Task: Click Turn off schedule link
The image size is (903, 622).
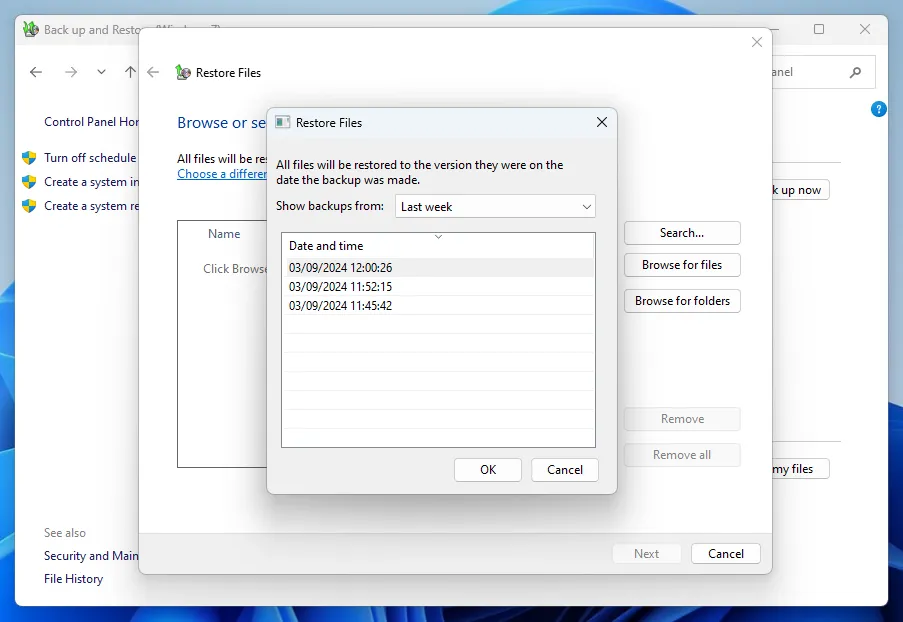Action: [x=89, y=158]
